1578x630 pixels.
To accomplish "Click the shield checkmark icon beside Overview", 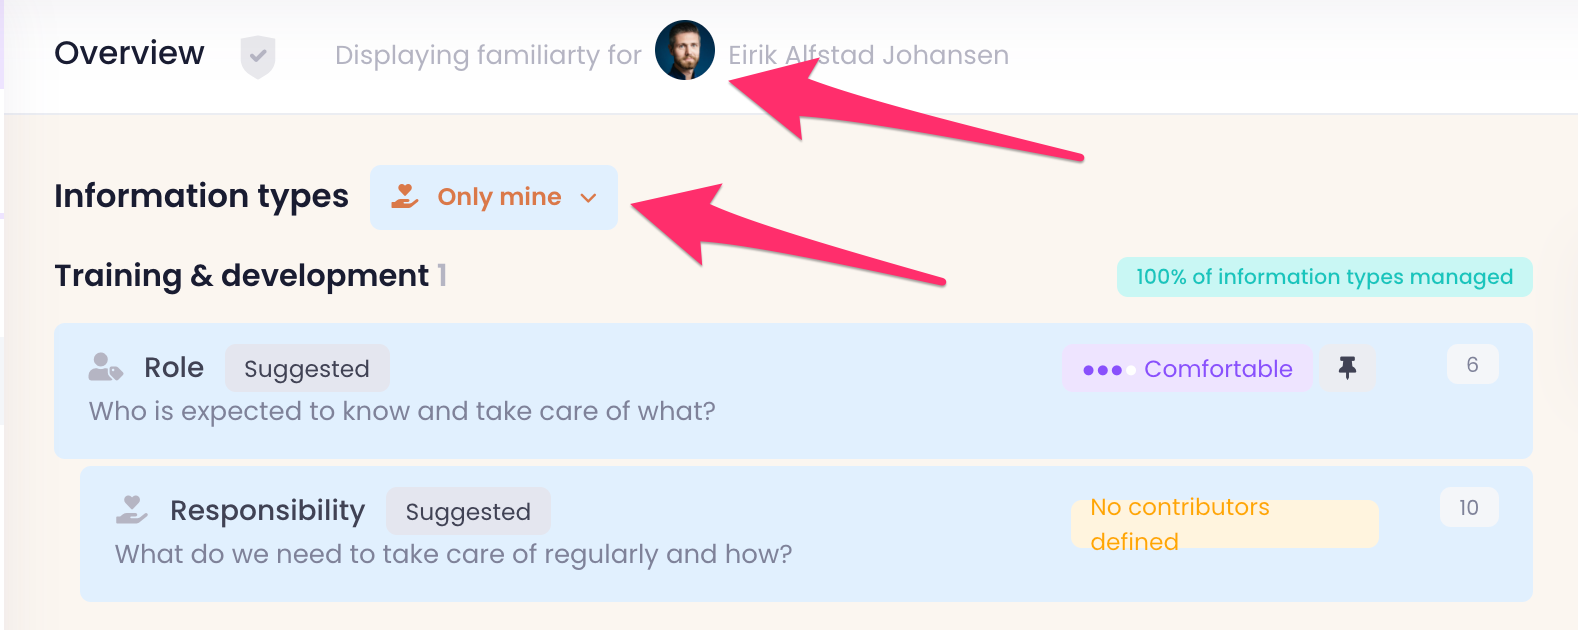I will (x=258, y=56).
